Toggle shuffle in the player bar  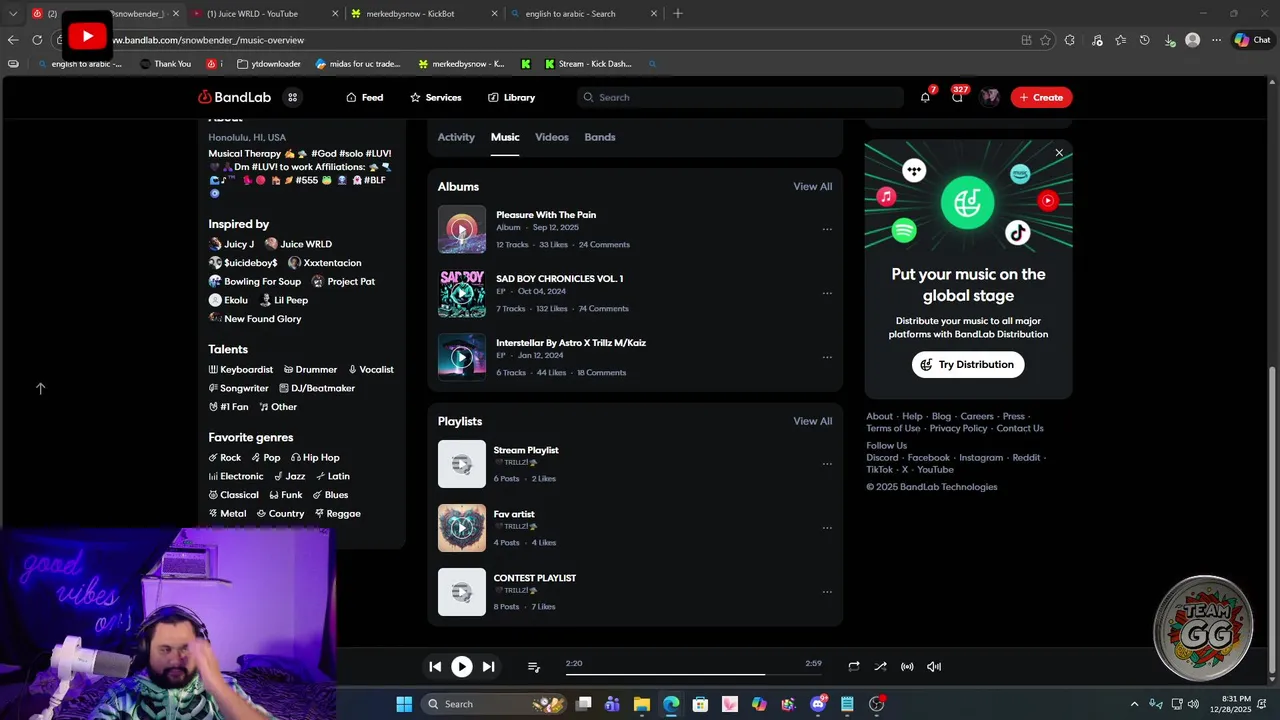click(880, 666)
